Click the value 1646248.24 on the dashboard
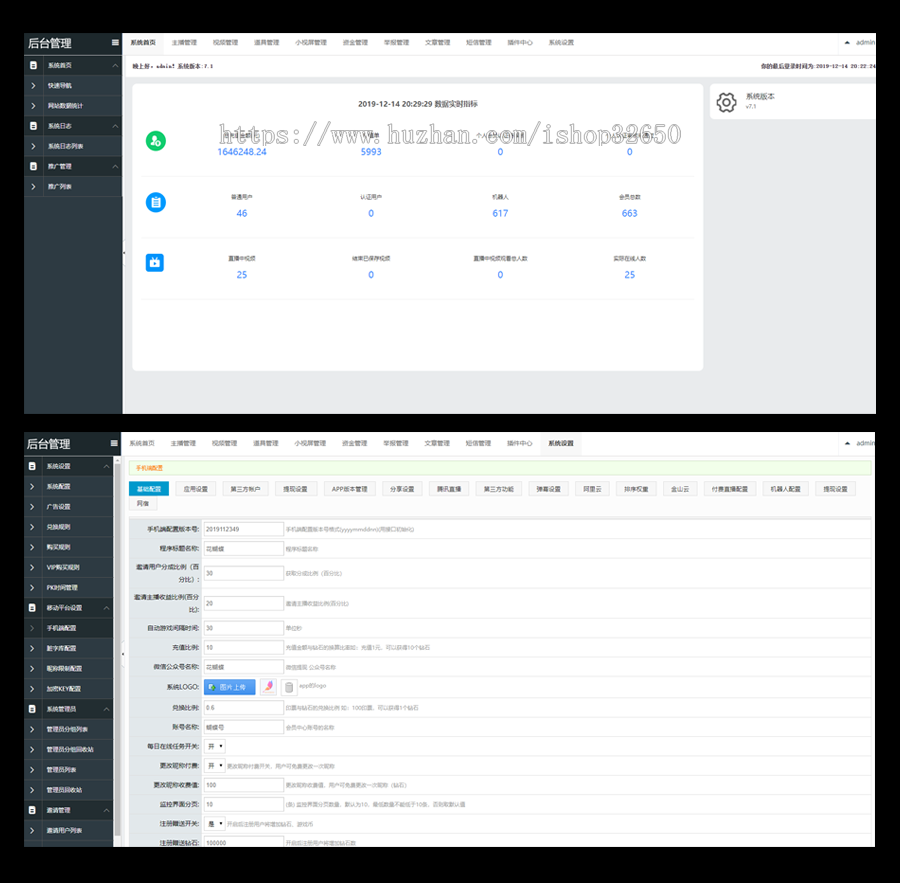 point(242,152)
